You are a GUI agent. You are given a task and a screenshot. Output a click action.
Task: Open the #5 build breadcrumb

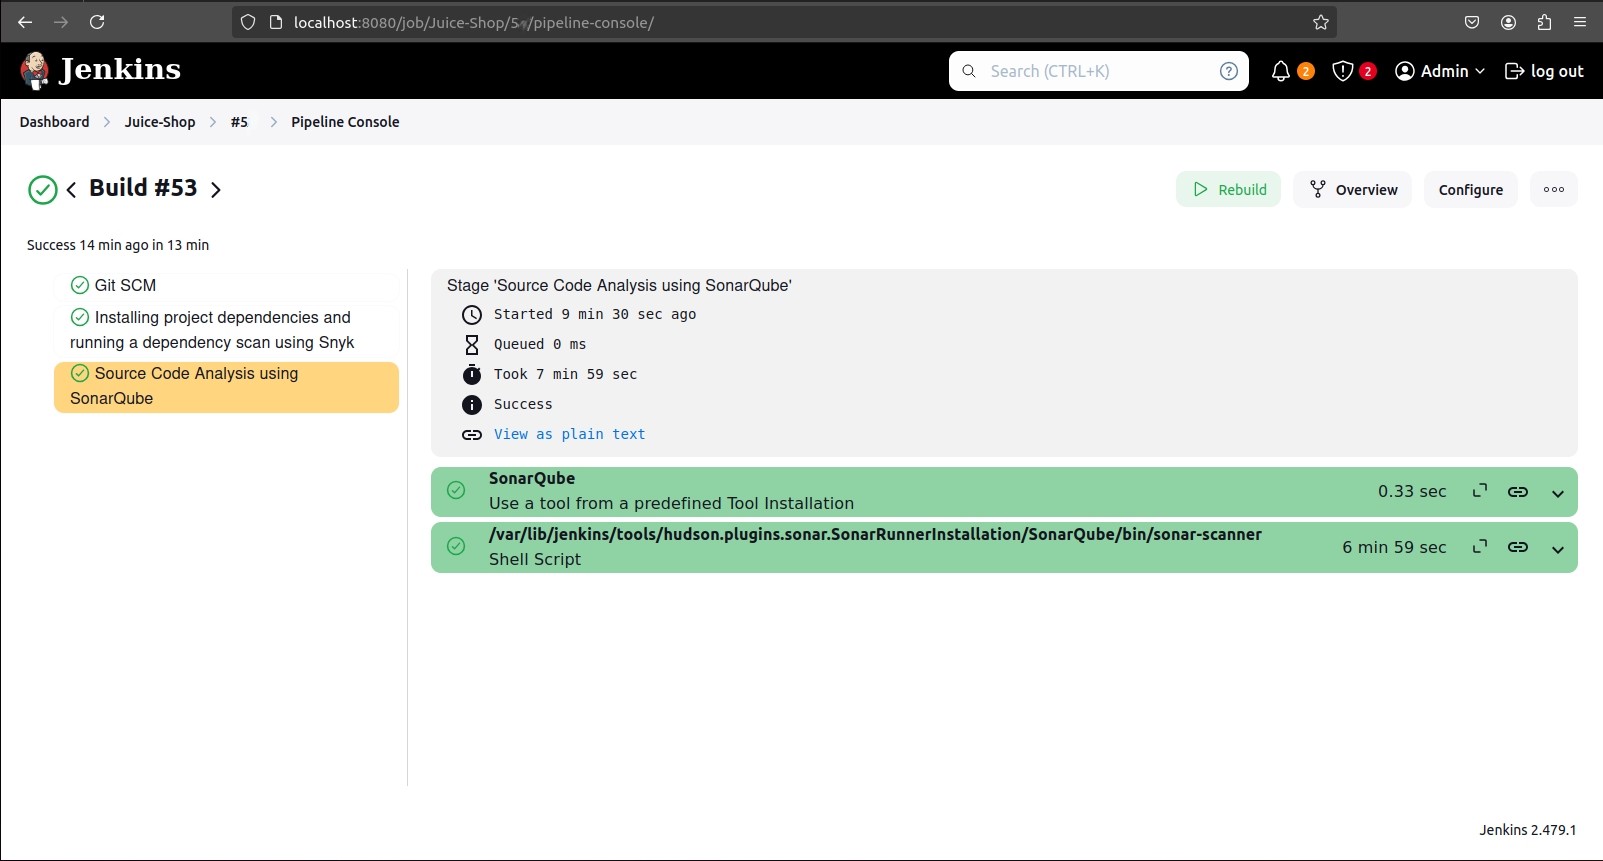point(239,122)
